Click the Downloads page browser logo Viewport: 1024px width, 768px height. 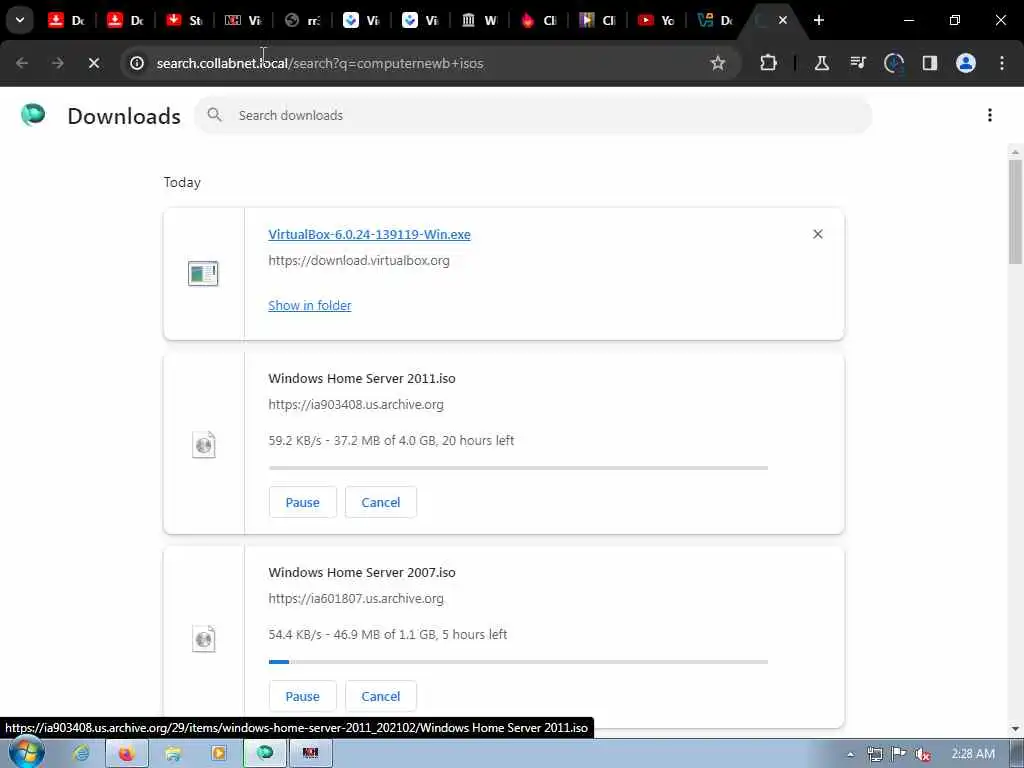point(33,115)
